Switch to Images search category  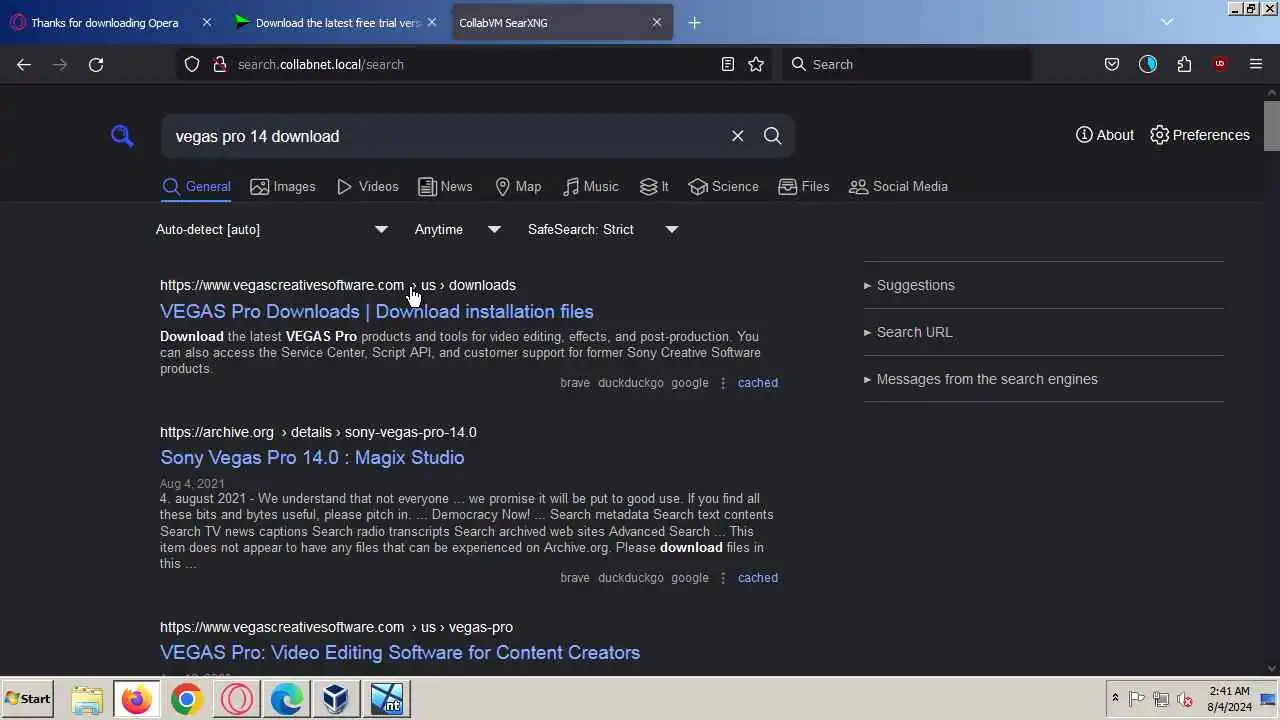[x=283, y=187]
